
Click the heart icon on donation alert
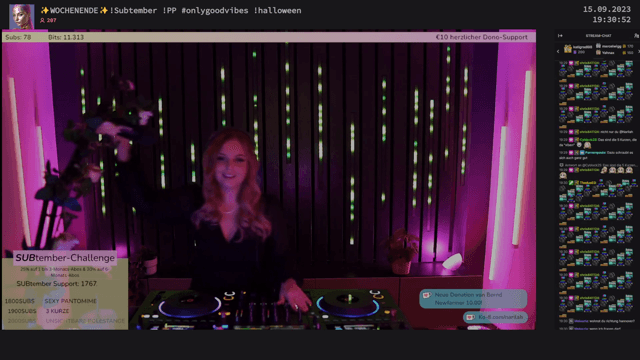coord(427,295)
